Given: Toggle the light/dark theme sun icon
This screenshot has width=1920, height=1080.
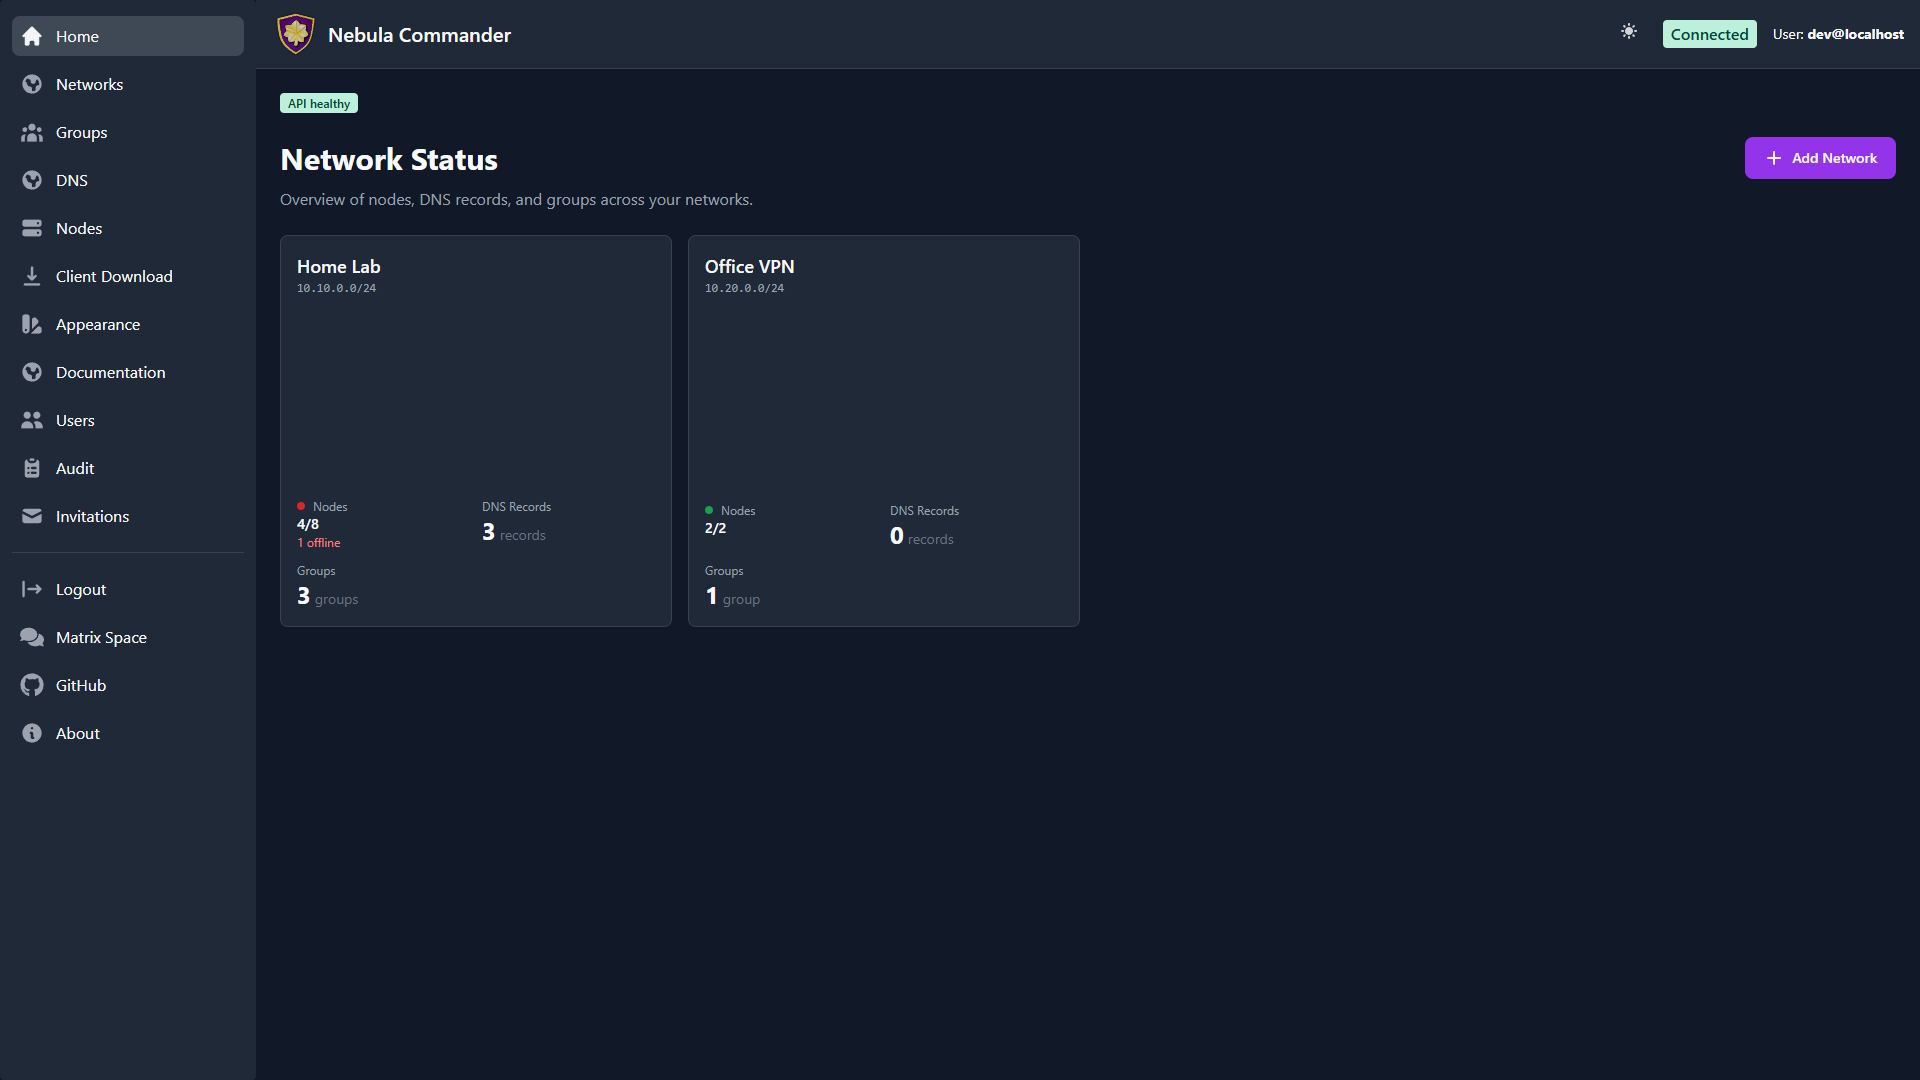Looking at the screenshot, I should click(1629, 32).
